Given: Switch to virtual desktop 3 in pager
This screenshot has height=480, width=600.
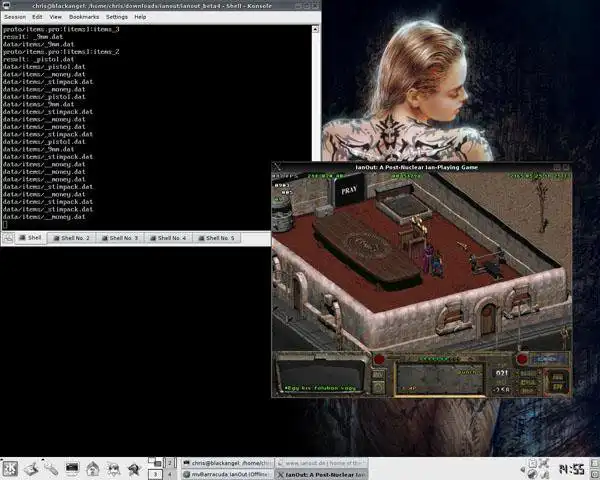Looking at the screenshot, I should click(x=155, y=474).
